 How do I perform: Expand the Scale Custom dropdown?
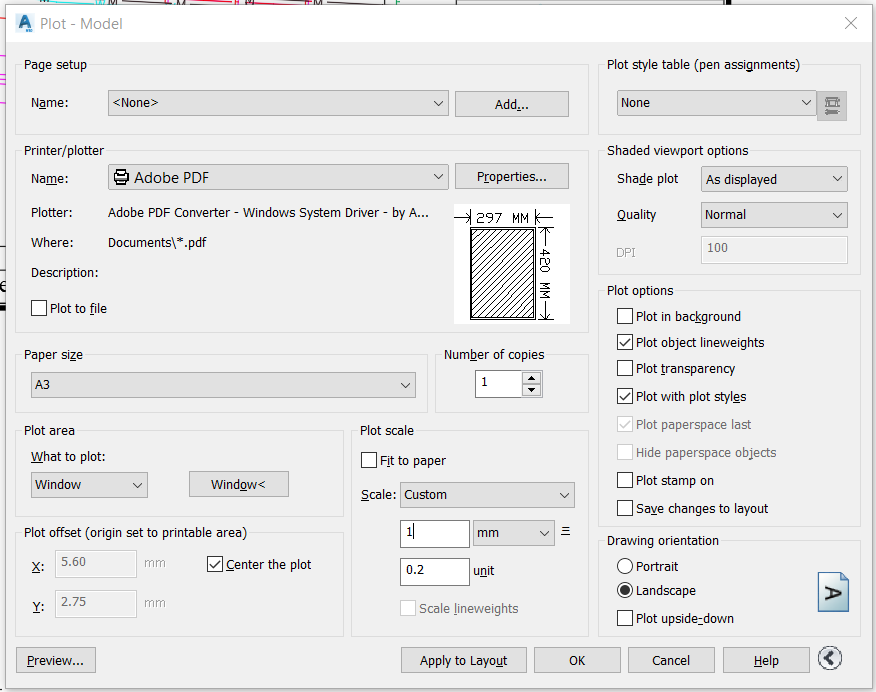[487, 495]
